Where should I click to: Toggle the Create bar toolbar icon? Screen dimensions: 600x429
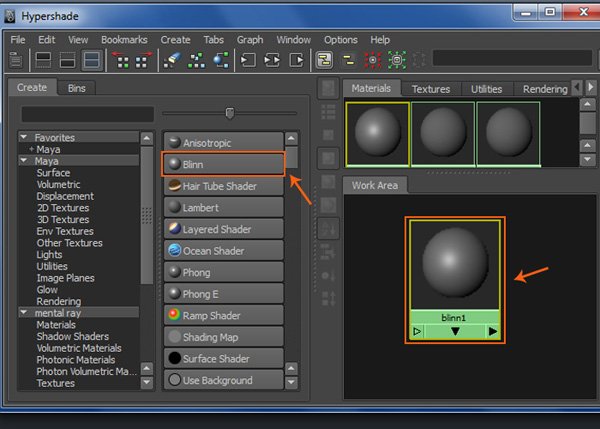click(x=16, y=60)
